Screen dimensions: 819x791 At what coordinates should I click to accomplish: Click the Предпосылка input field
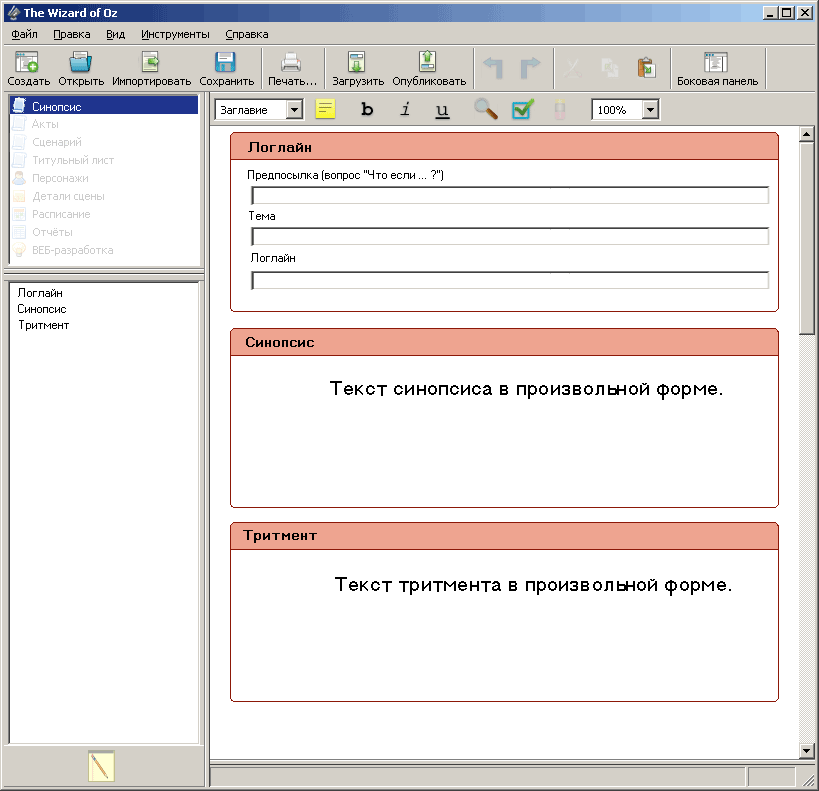coord(510,195)
